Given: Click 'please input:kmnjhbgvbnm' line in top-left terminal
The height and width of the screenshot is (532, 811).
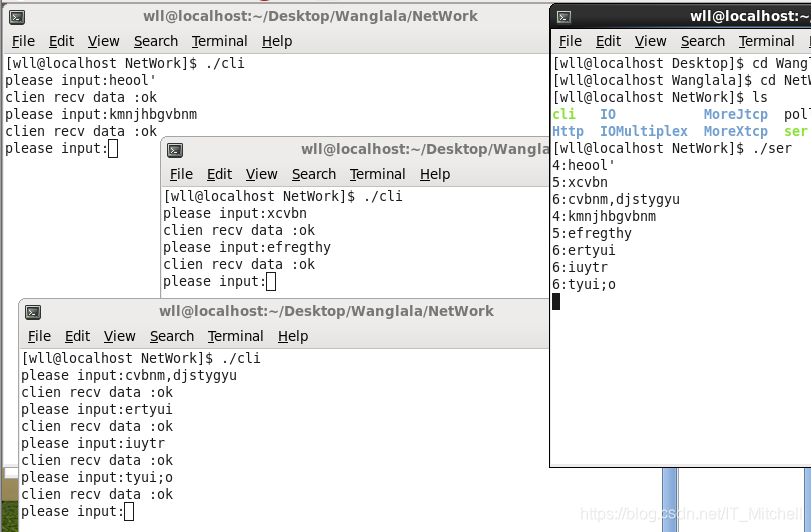Looking at the screenshot, I should point(101,114).
